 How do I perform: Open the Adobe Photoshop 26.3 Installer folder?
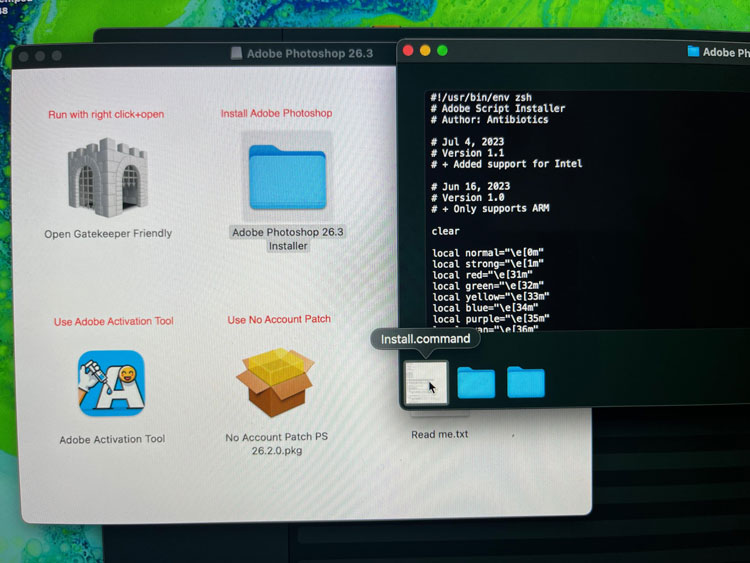(287, 177)
